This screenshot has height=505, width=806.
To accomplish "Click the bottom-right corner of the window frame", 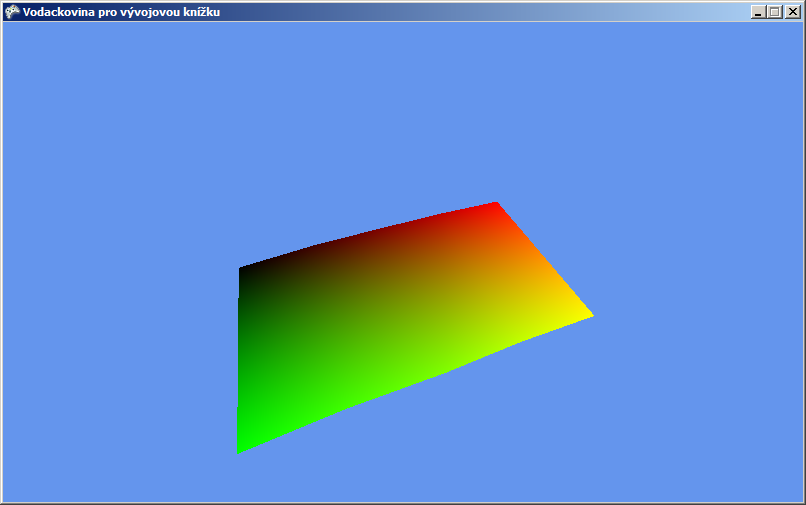I will [802, 501].
